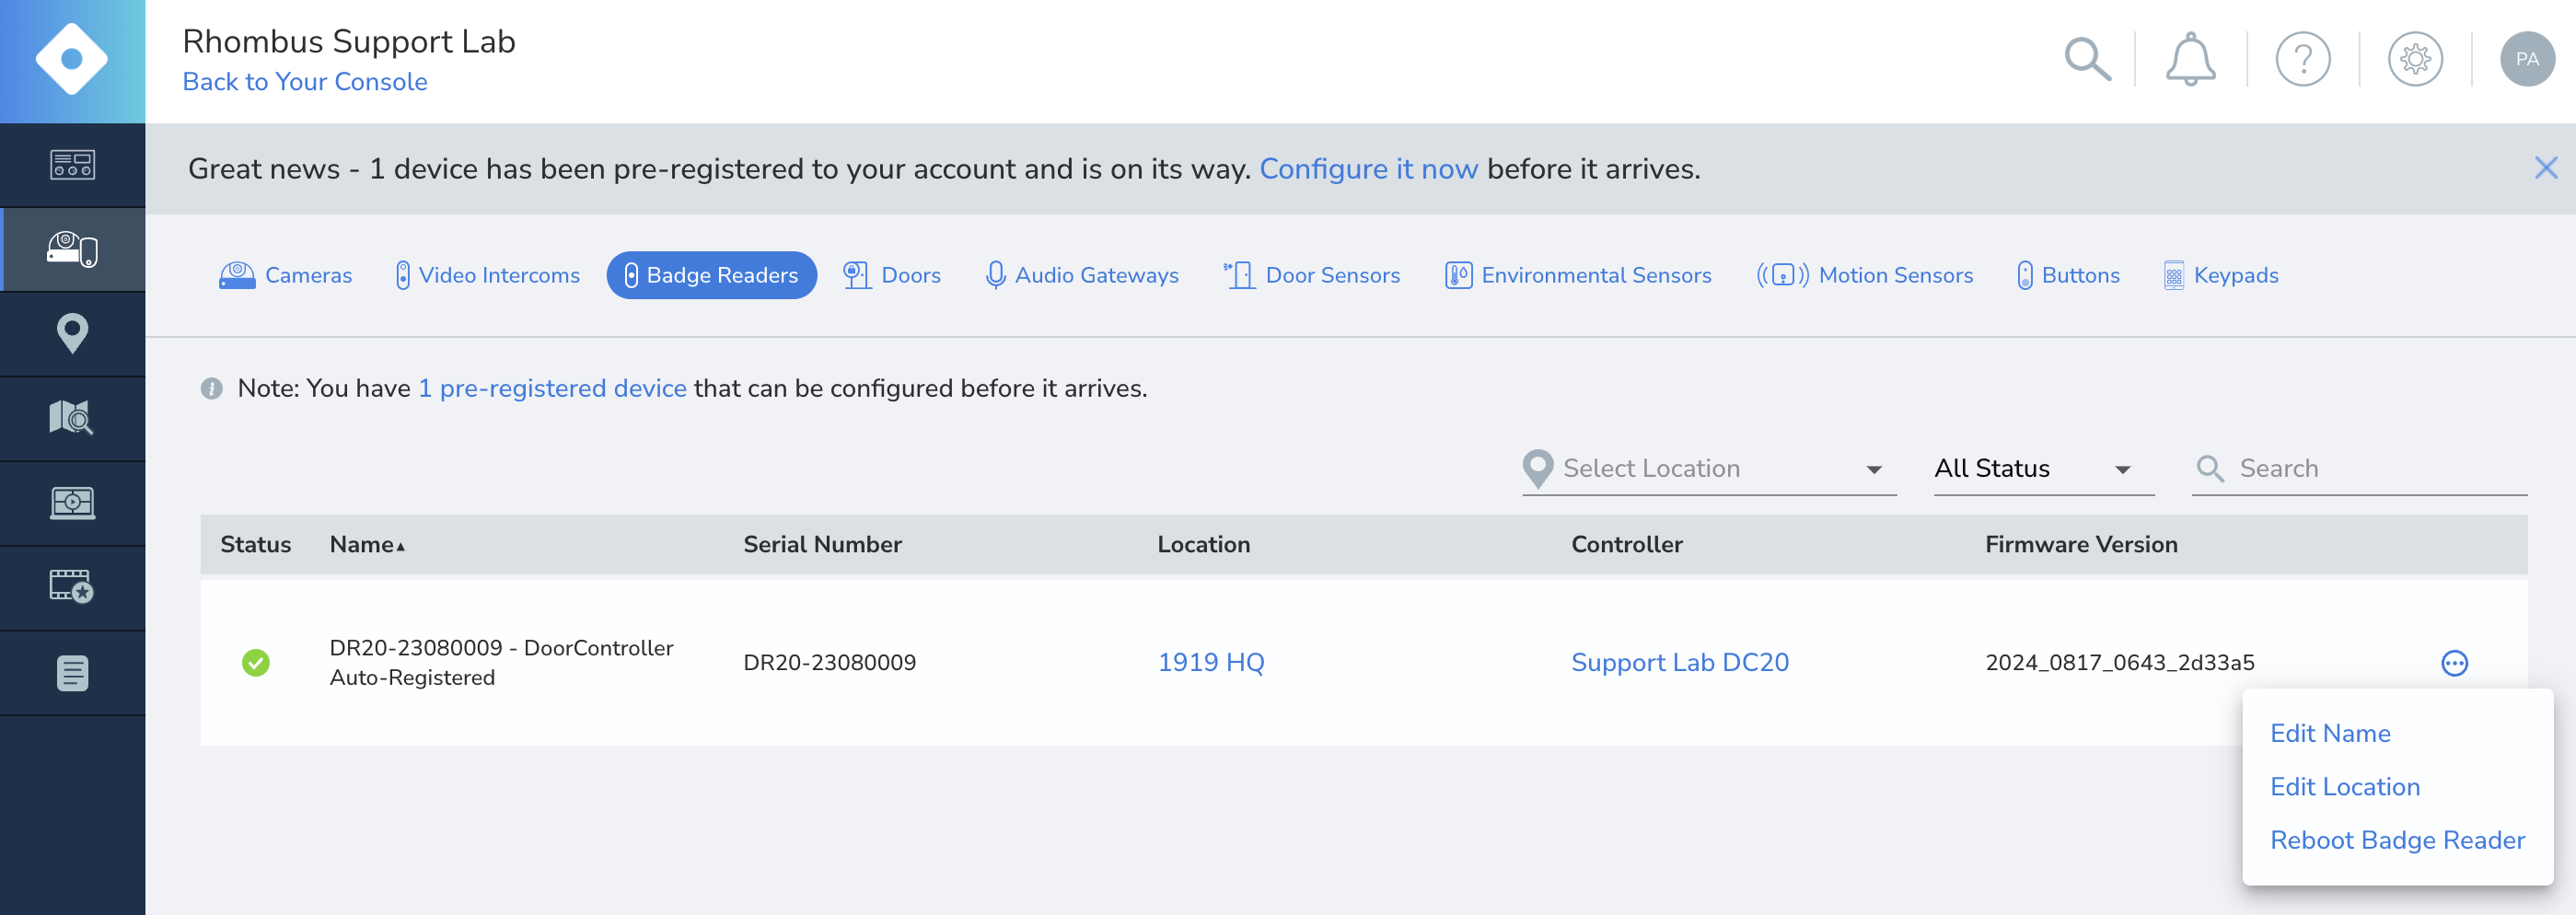This screenshot has height=915, width=2576.
Task: Open the reports sidebar icon
Action: [73, 673]
